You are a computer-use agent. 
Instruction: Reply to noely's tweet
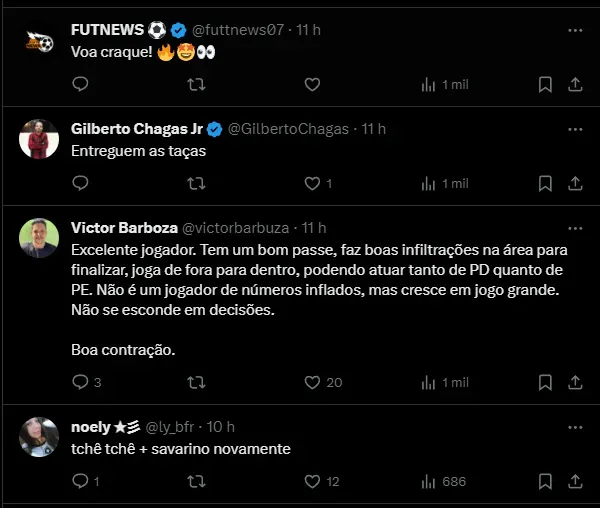81,481
